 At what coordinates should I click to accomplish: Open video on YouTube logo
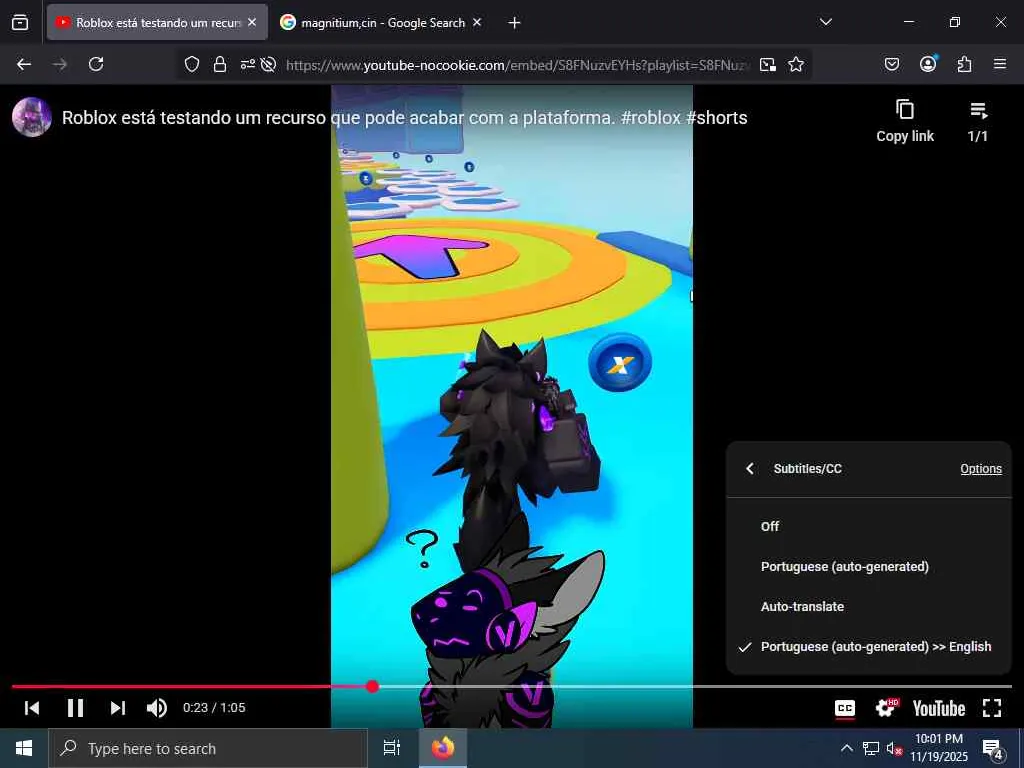pos(938,709)
